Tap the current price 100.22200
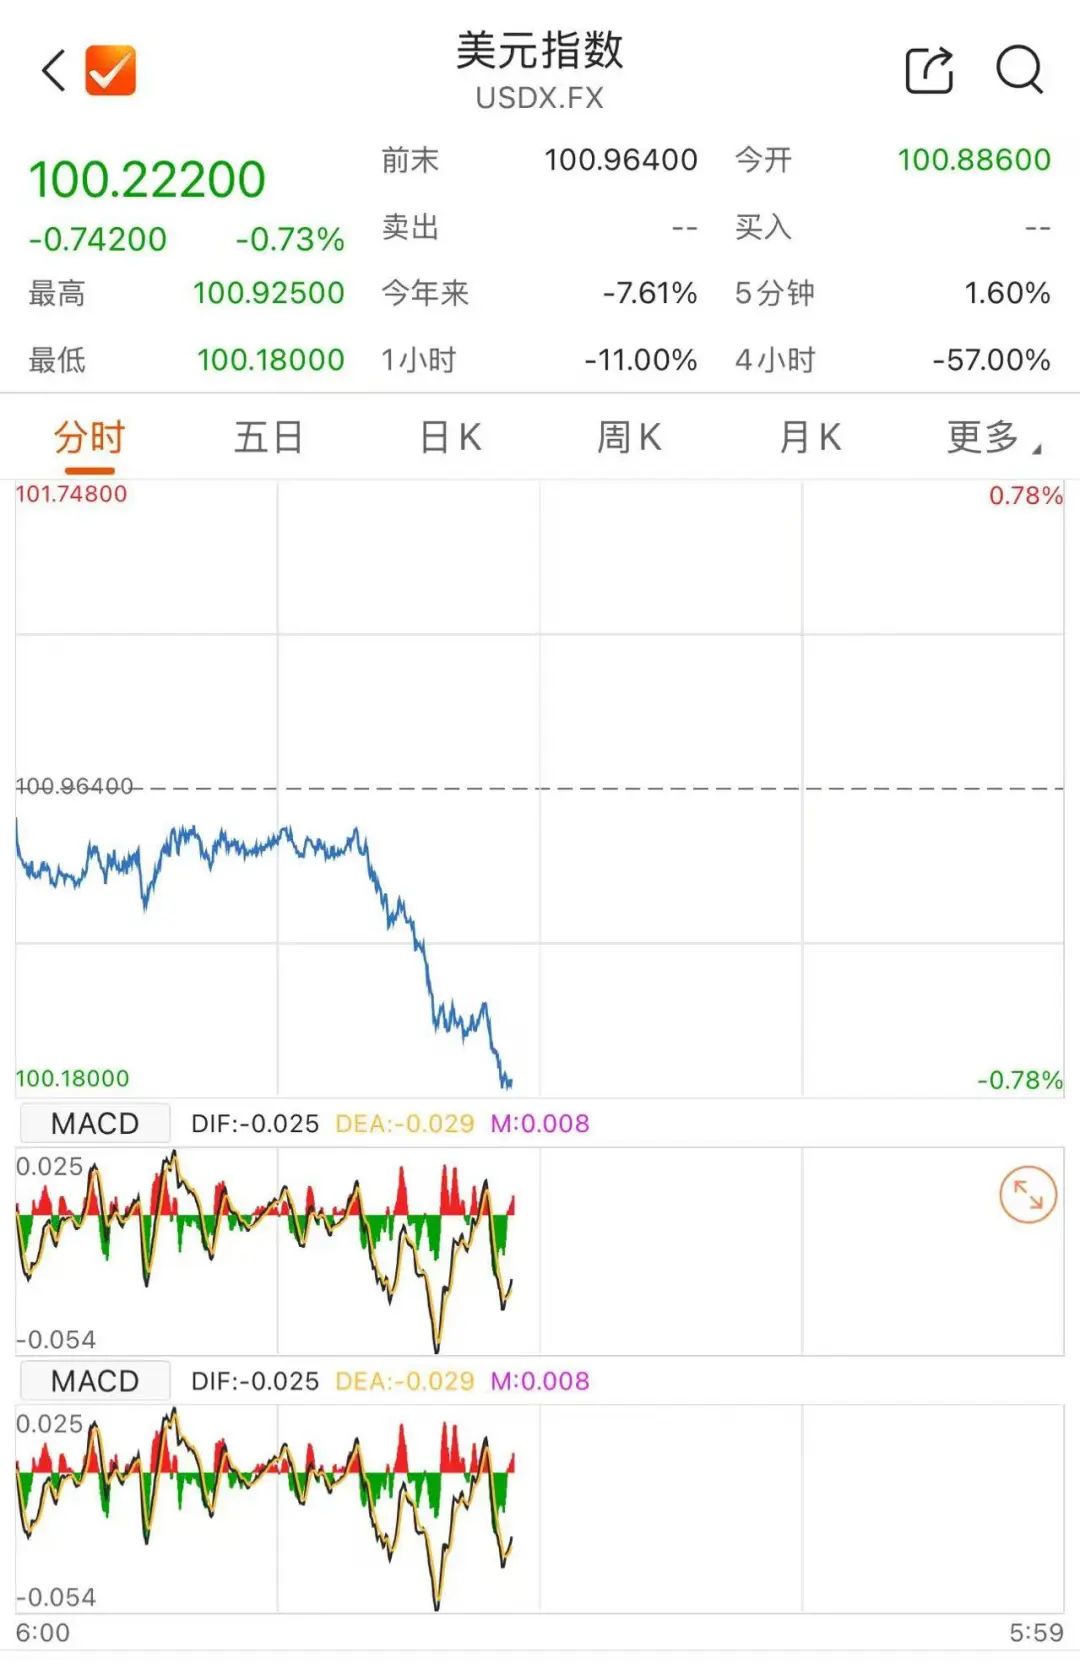 coord(147,180)
